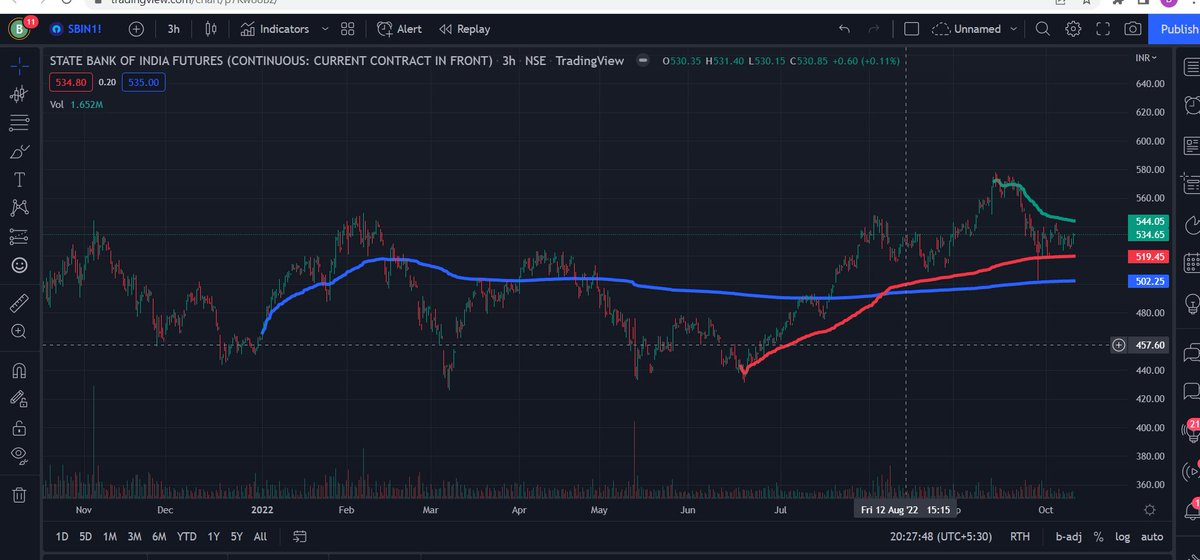Select the crosshair cursor tool
Viewport: 1200px width, 560px height.
tap(19, 65)
